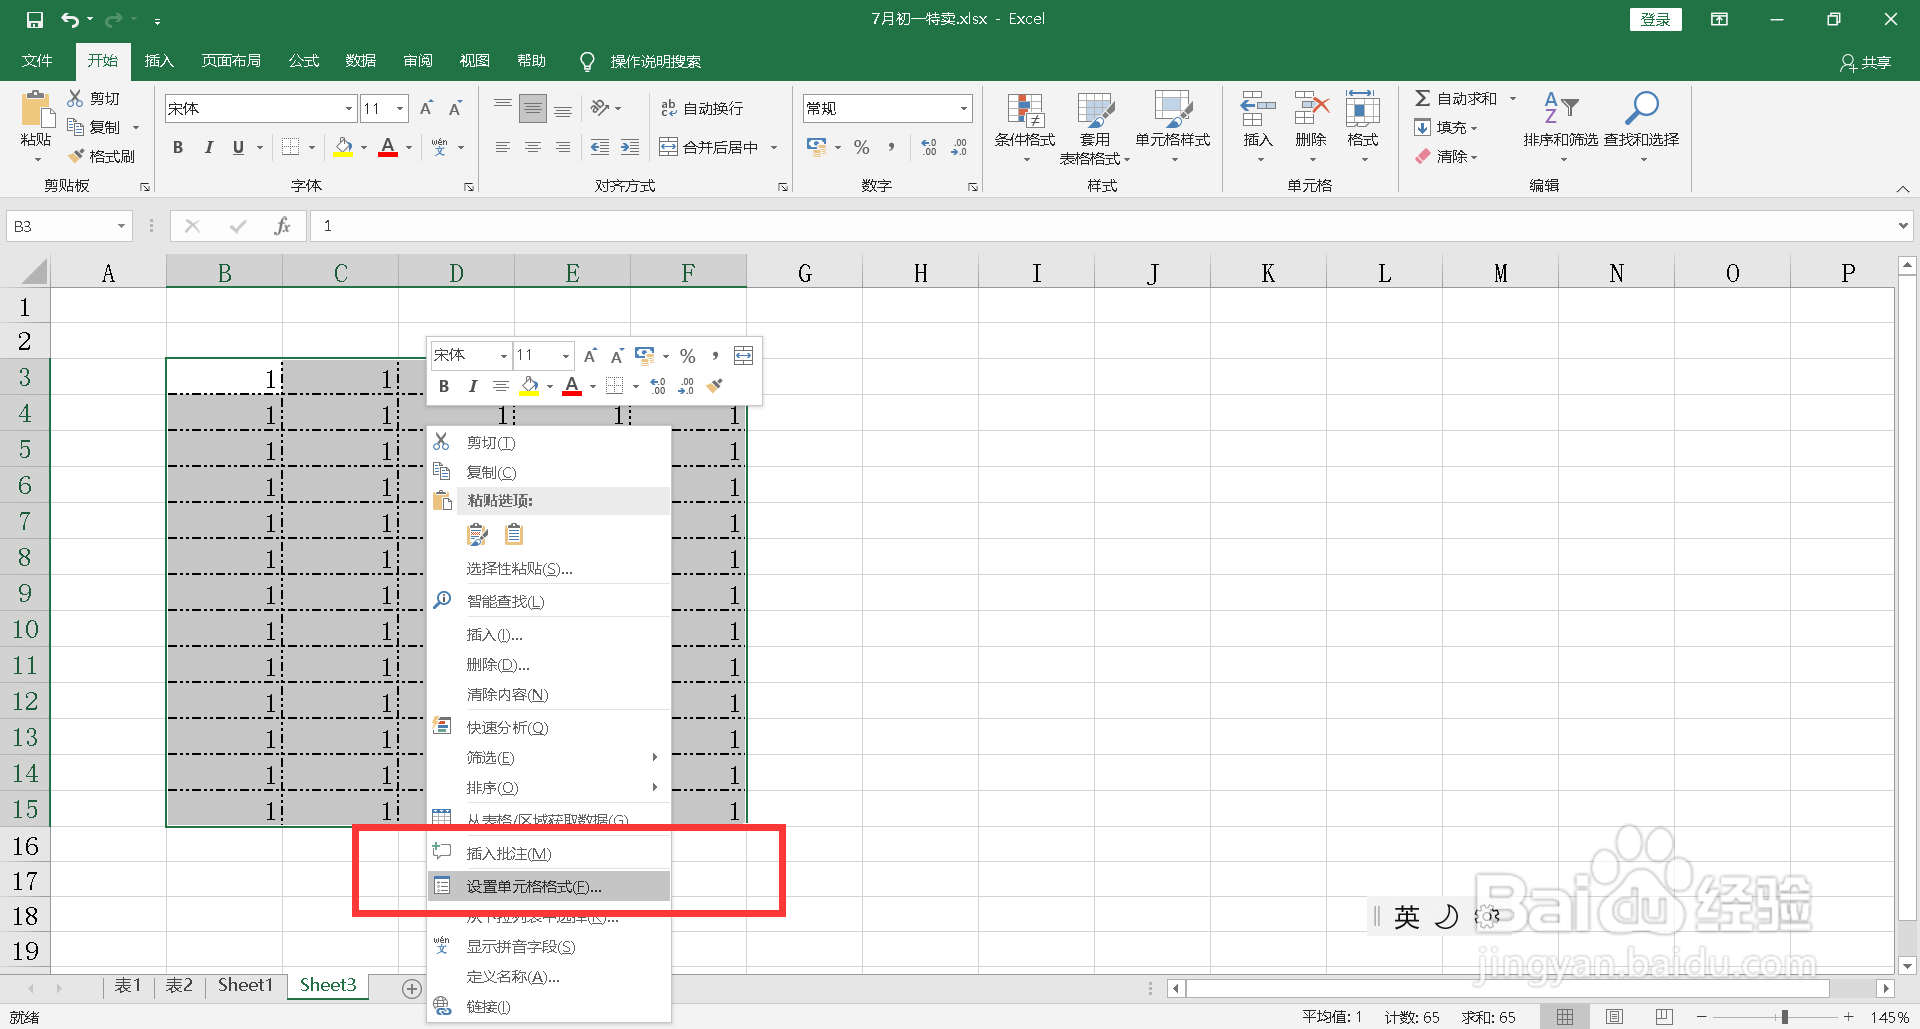The width and height of the screenshot is (1920, 1029).
Task: Select the Format Painter brush in ribbon
Action: click(76, 156)
